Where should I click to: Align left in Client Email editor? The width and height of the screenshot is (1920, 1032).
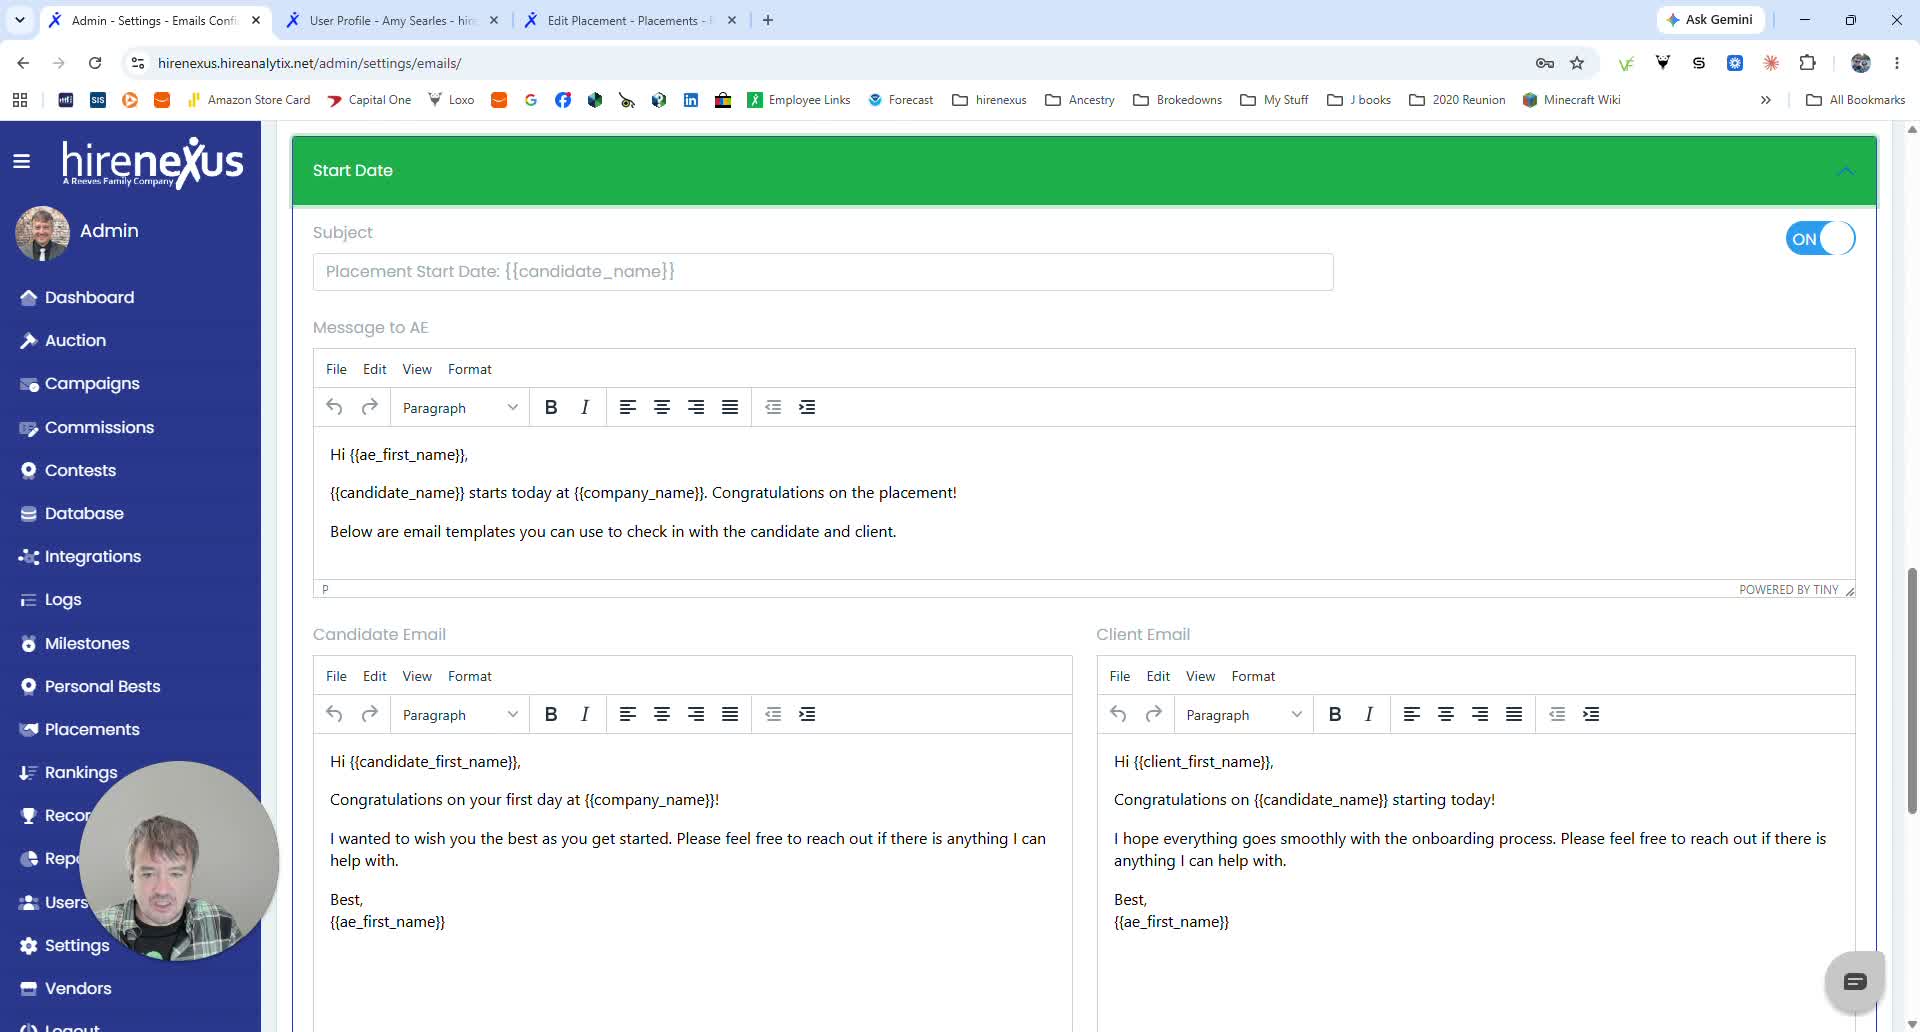pos(1412,714)
